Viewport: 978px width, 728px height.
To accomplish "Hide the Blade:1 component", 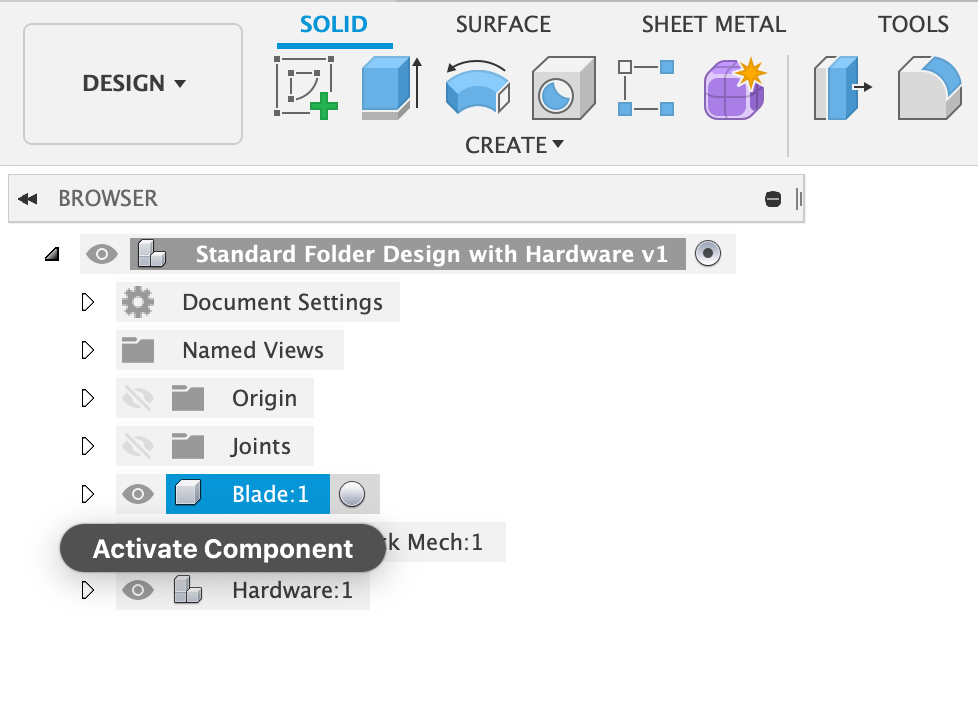I will coord(138,494).
